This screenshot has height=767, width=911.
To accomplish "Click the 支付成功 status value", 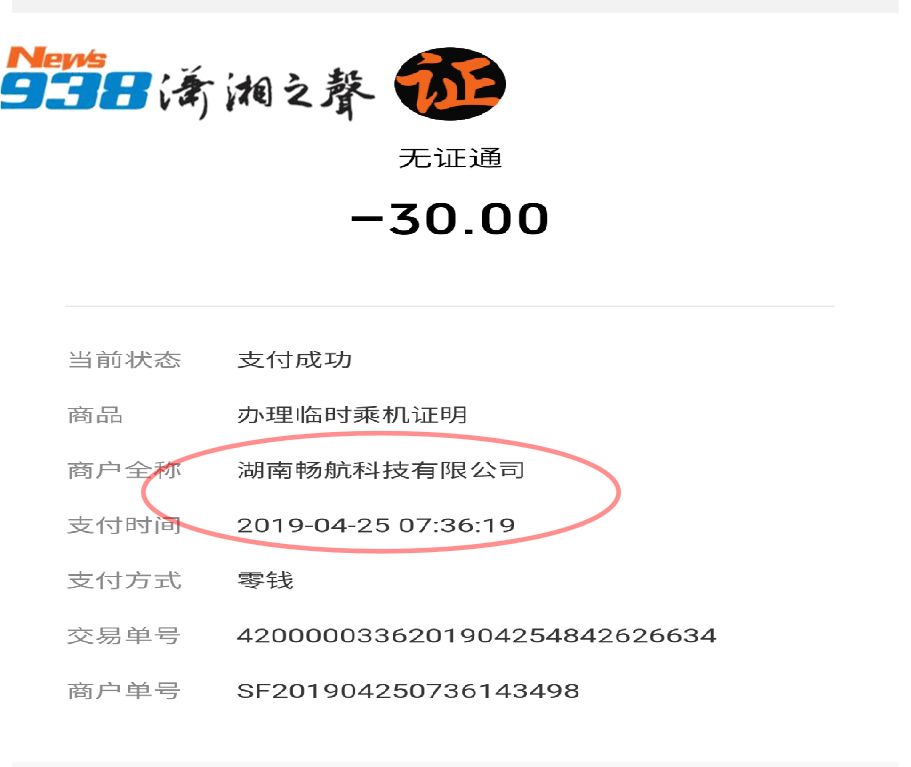I will (x=295, y=360).
